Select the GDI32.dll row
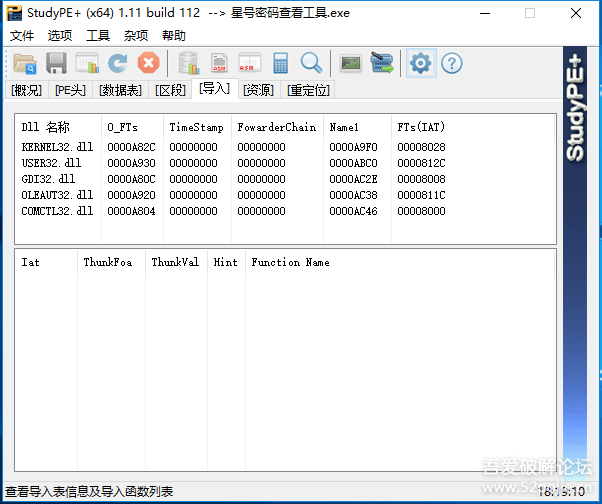Image resolution: width=602 pixels, height=504 pixels. (x=285, y=179)
